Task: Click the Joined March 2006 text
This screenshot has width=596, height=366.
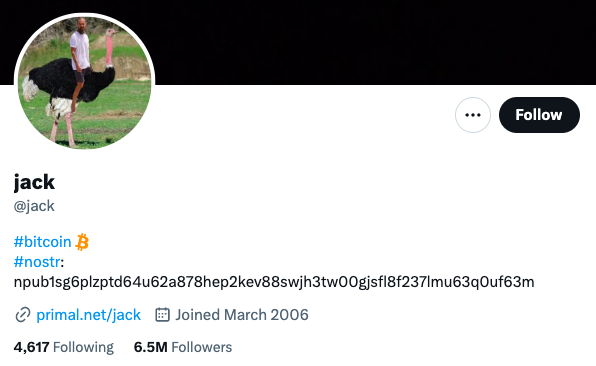Action: [242, 315]
